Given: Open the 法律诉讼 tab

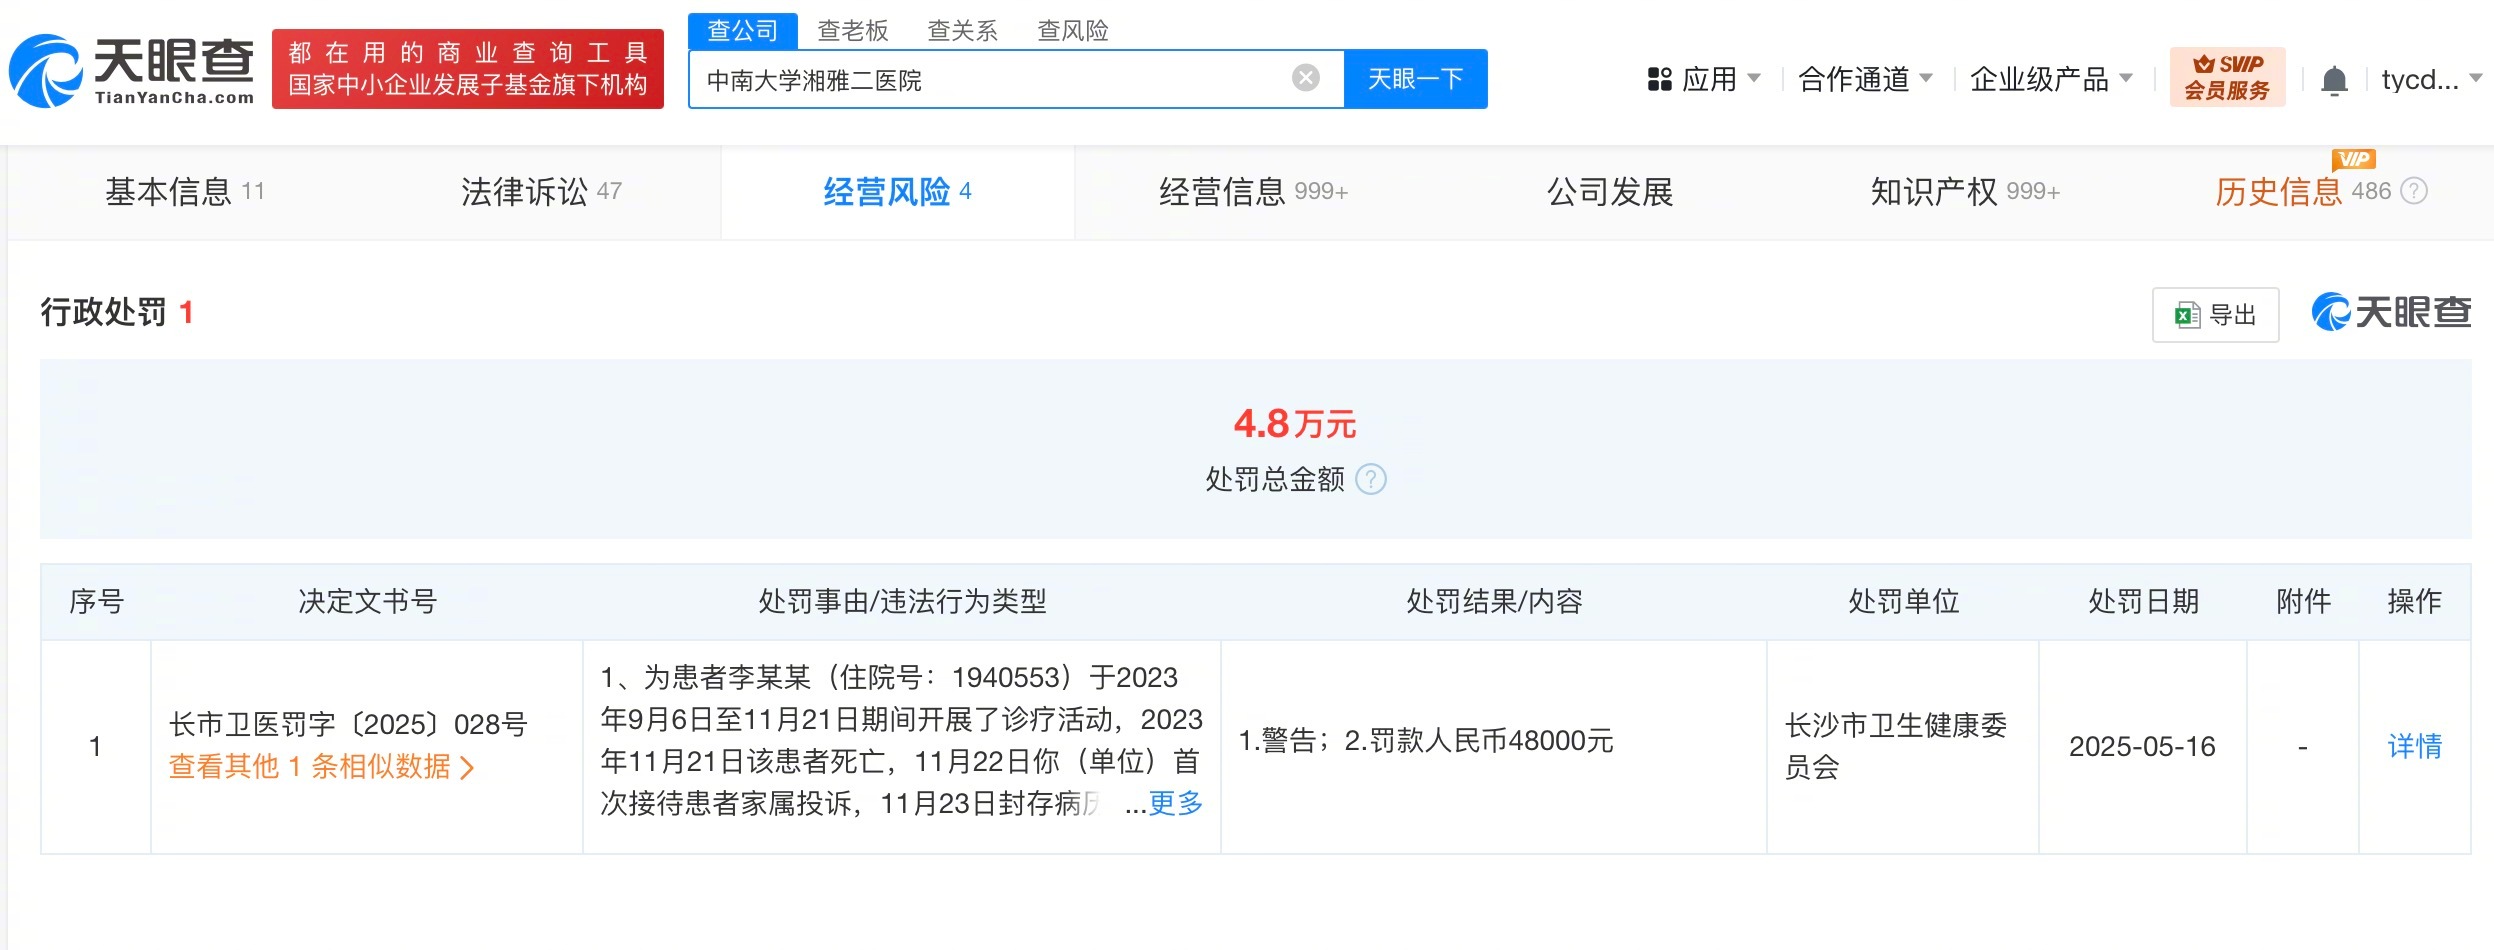Looking at the screenshot, I should (x=541, y=191).
